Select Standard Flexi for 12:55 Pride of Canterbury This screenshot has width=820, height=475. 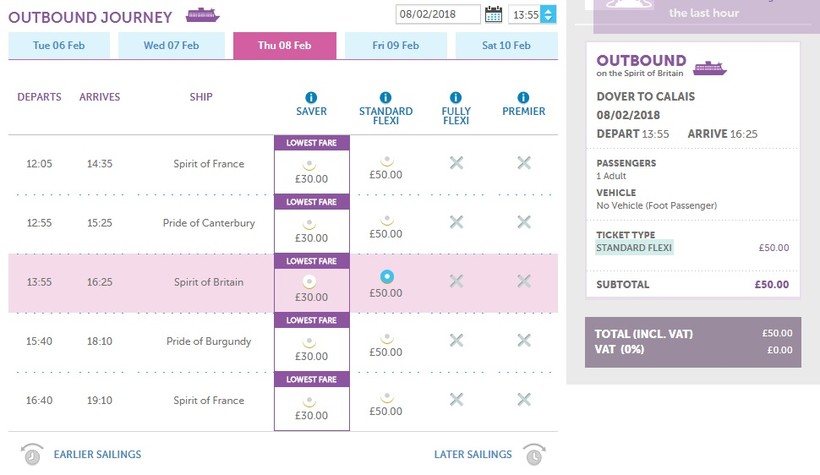(385, 222)
